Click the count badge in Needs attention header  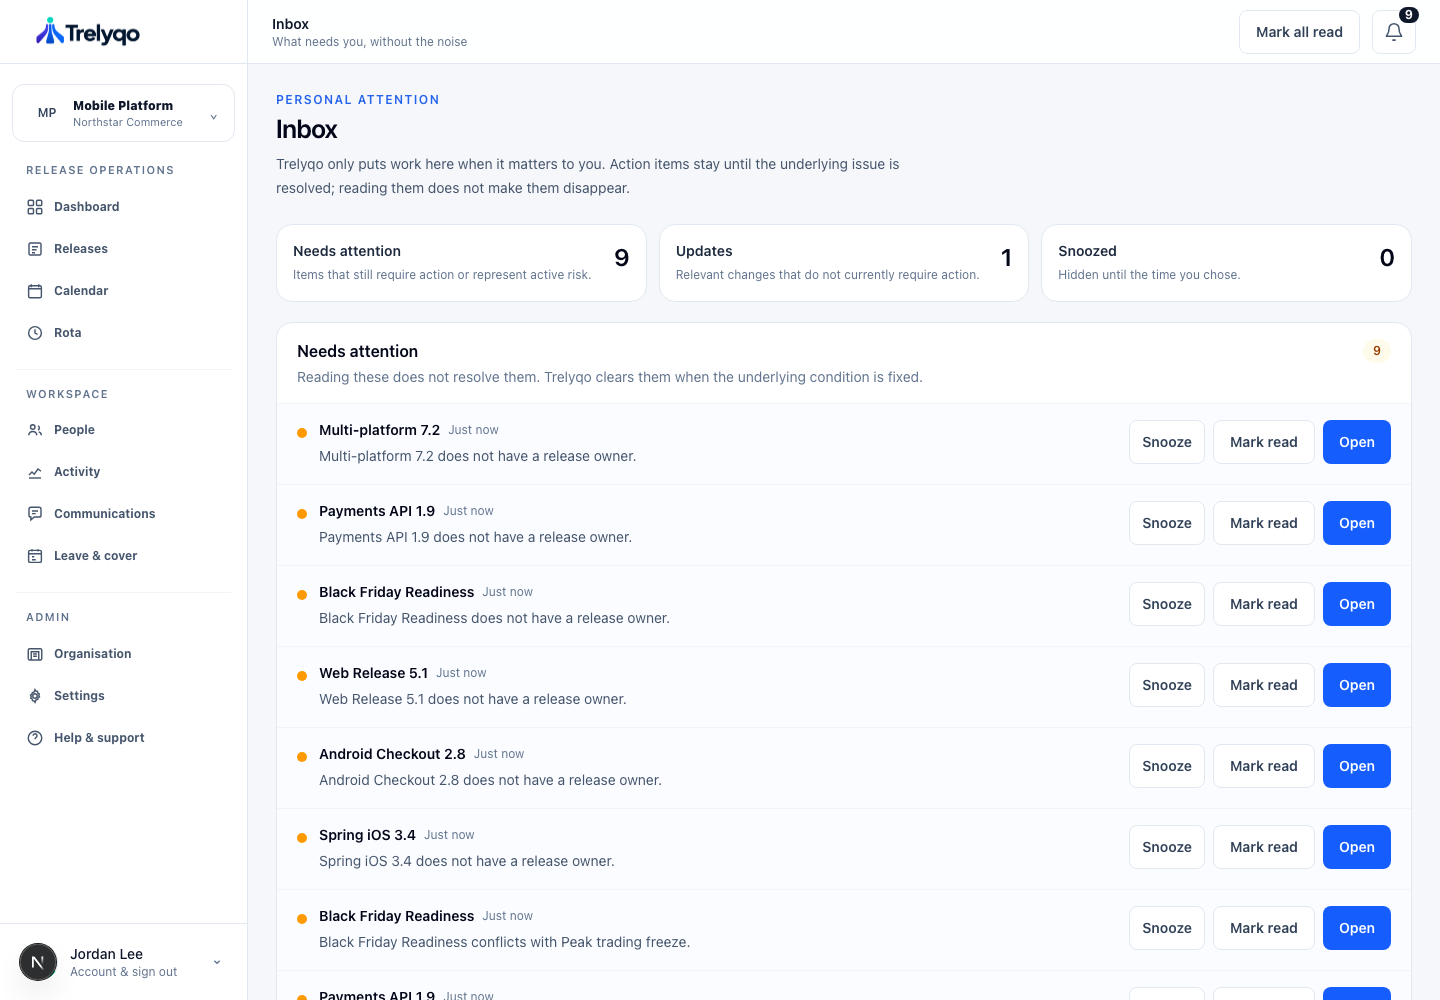[1377, 351]
